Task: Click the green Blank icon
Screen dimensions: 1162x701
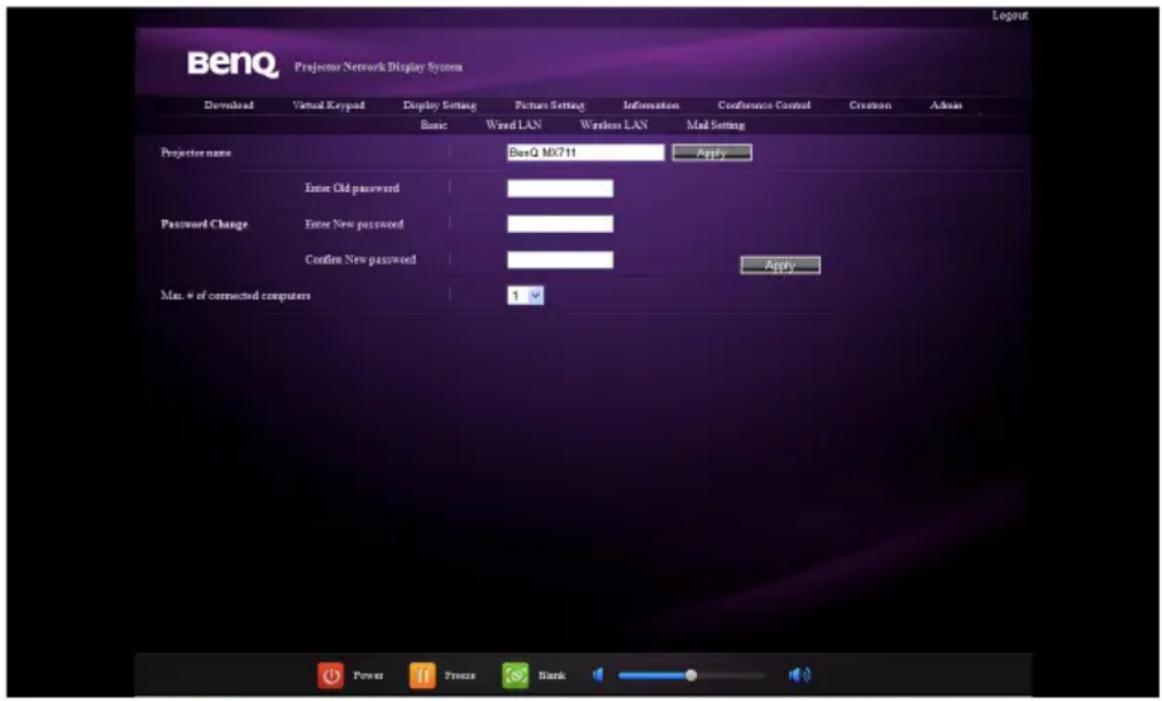Action: click(515, 675)
